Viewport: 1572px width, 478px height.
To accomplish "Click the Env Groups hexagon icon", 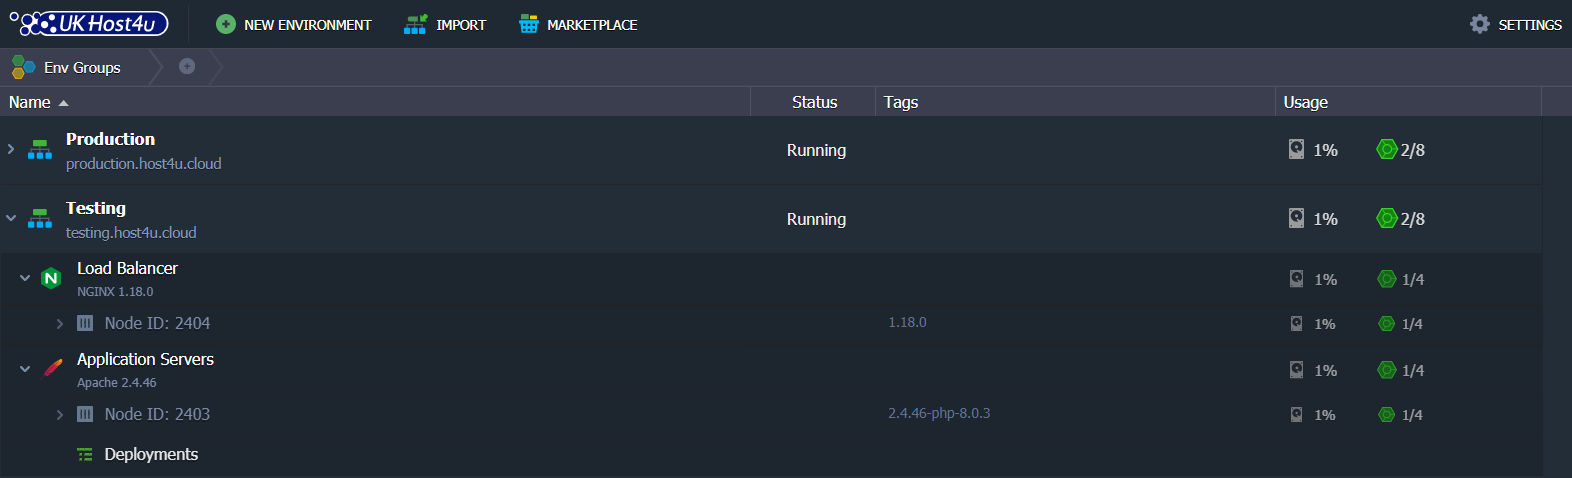I will (23, 67).
